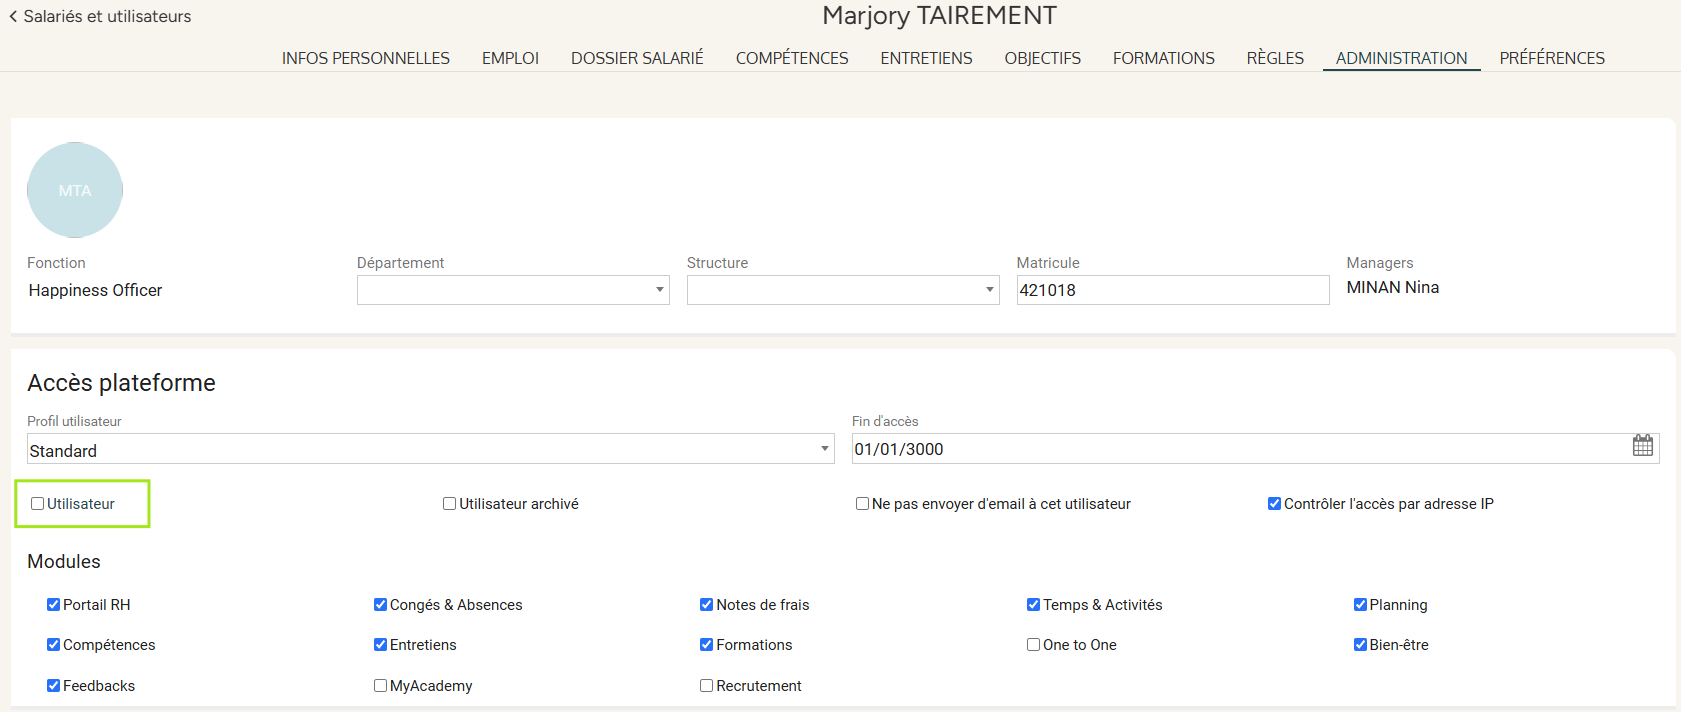
Task: Enable the Utilisateur checkbox
Action: coord(38,504)
